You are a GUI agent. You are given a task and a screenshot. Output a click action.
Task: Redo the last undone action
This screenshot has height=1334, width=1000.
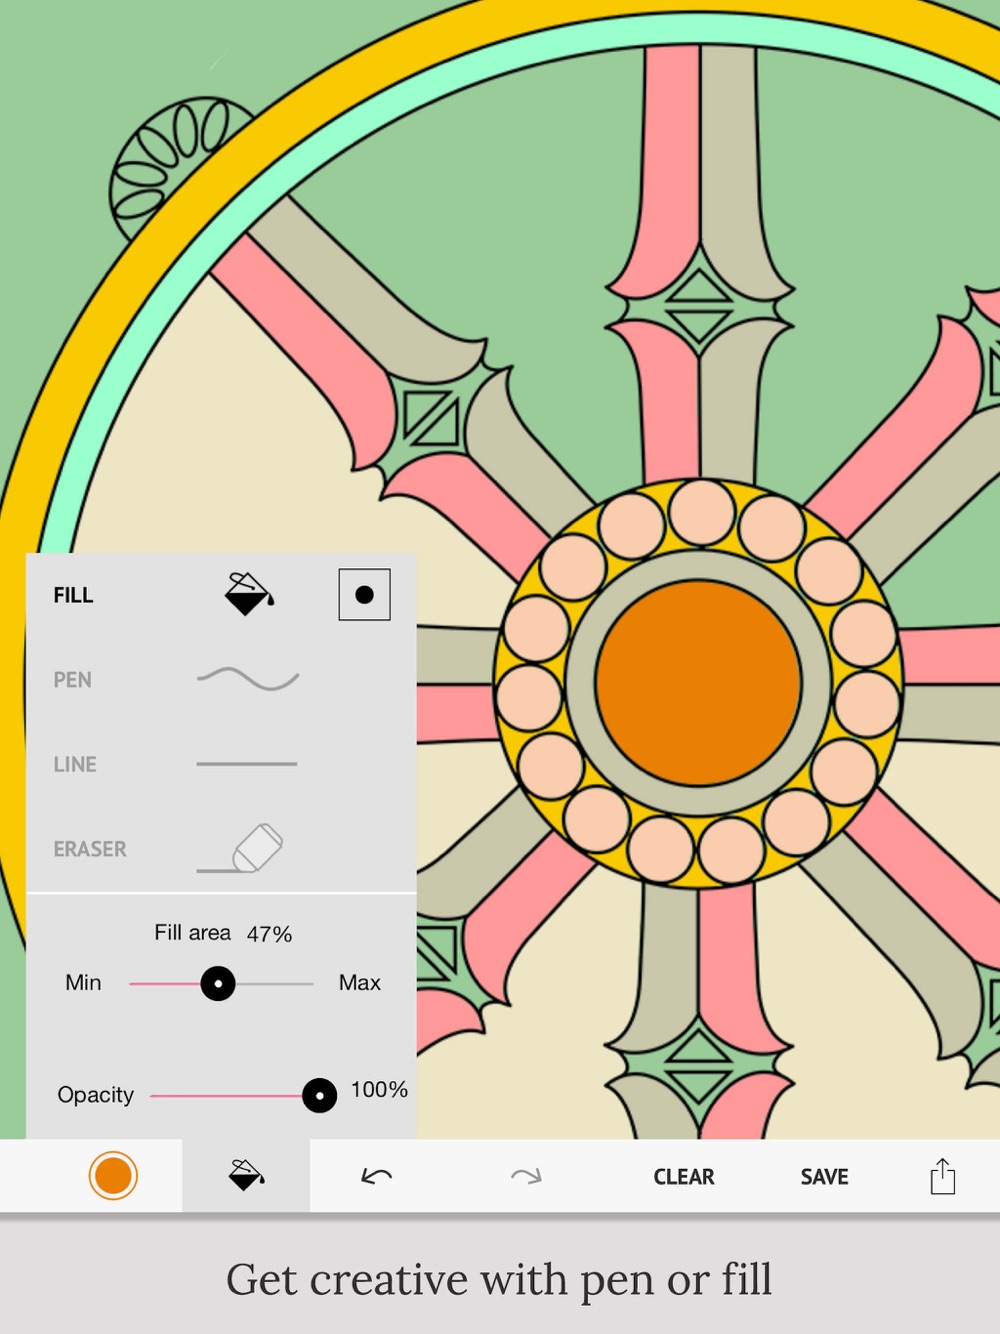[526, 1176]
